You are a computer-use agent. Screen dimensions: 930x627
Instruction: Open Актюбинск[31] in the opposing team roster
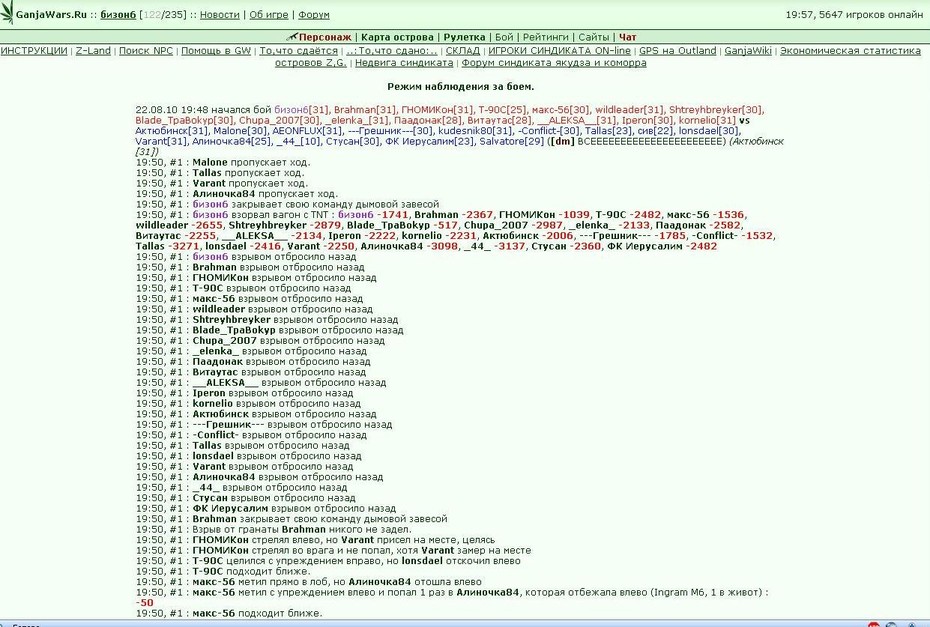click(x=172, y=131)
